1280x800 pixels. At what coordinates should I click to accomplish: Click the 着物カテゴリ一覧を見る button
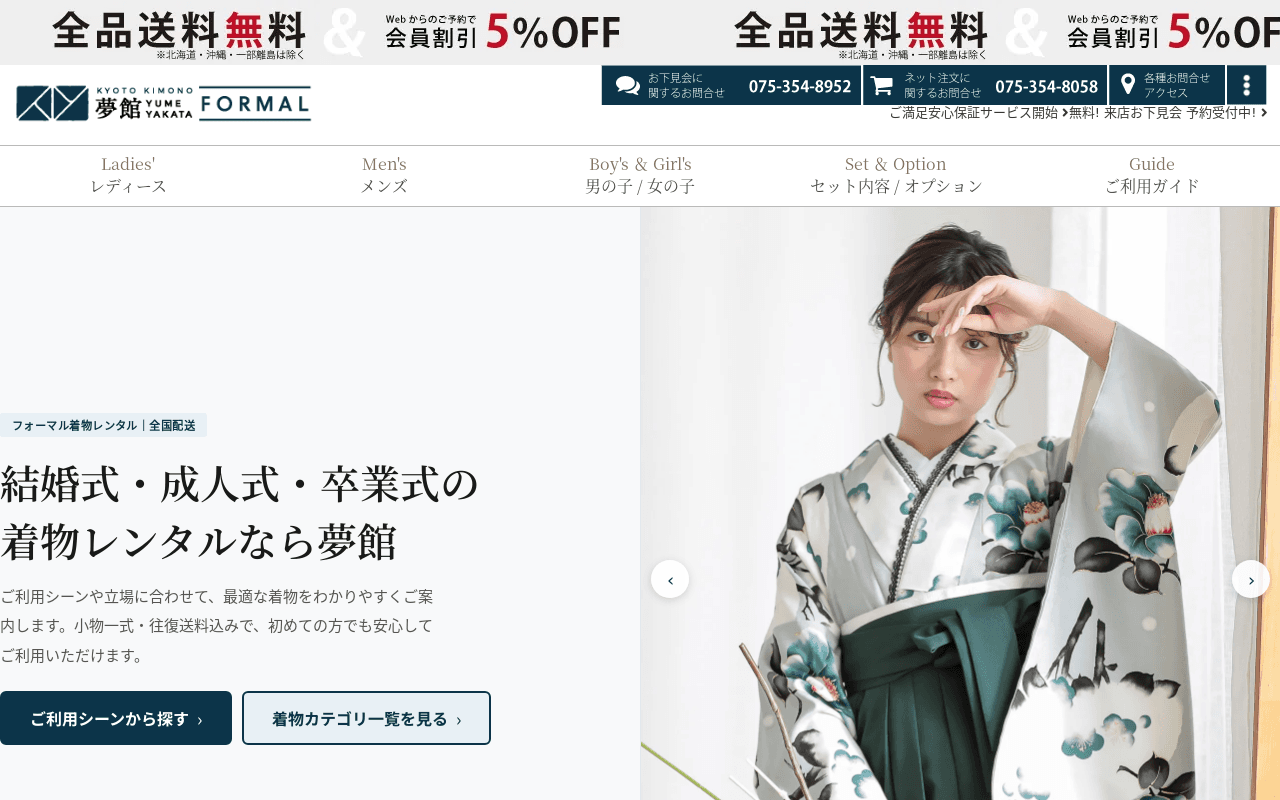pyautogui.click(x=366, y=718)
